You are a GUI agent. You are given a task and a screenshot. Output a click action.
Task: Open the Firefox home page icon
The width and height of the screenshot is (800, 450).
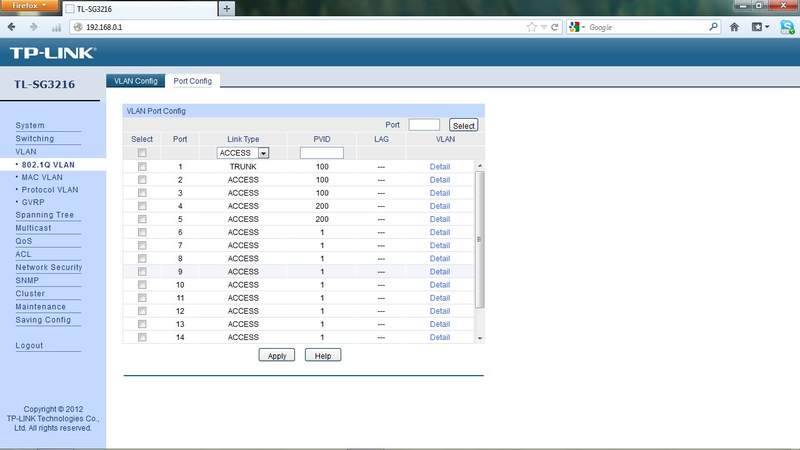(x=734, y=27)
